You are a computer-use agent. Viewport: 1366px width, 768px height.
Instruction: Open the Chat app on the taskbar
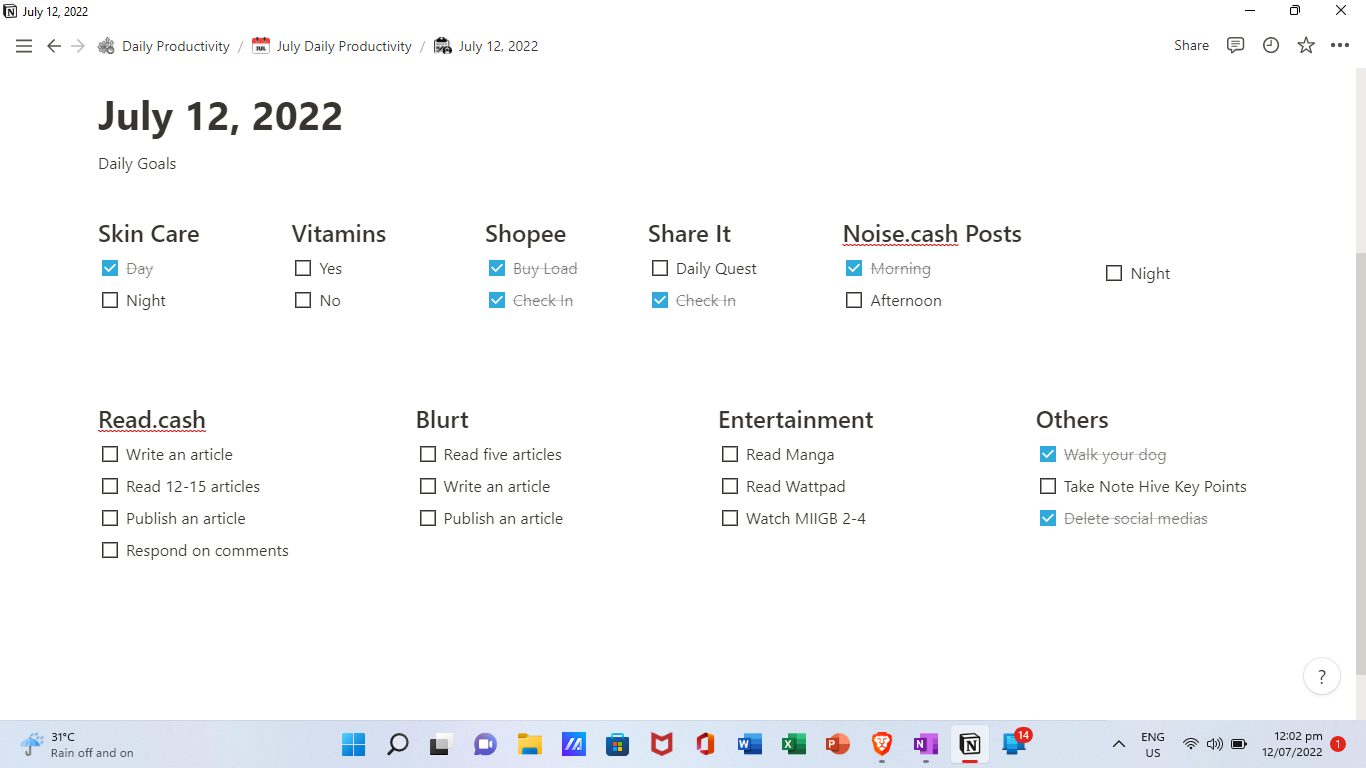tap(485, 744)
